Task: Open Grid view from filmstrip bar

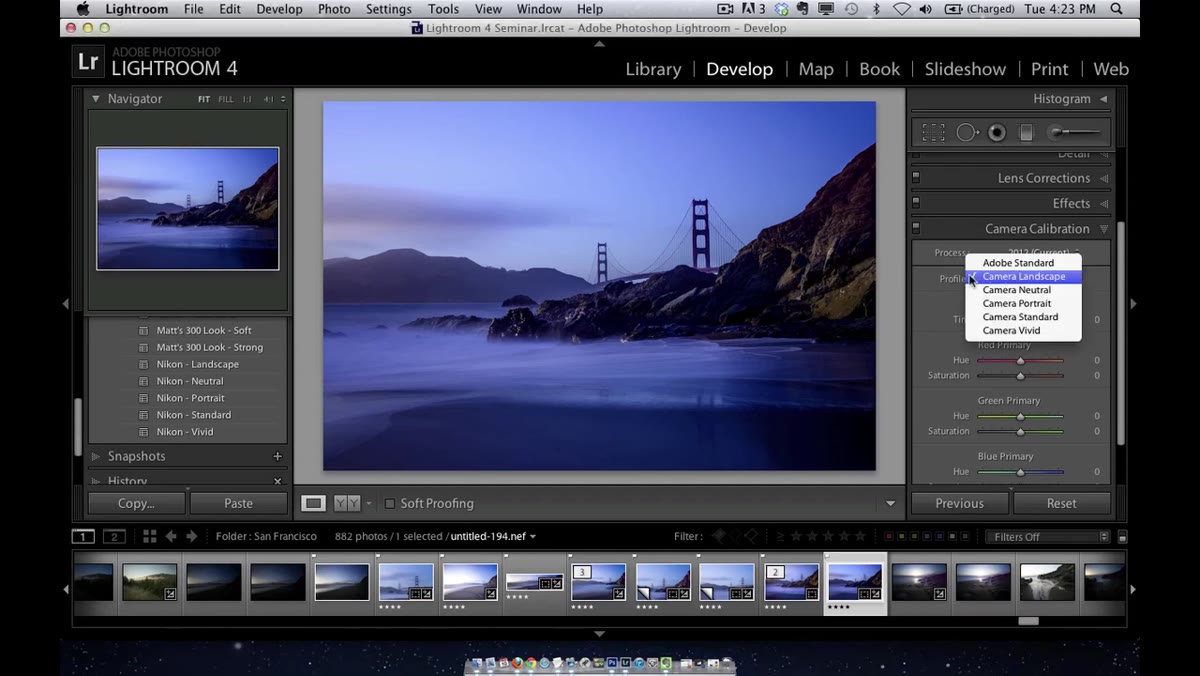Action: point(149,536)
